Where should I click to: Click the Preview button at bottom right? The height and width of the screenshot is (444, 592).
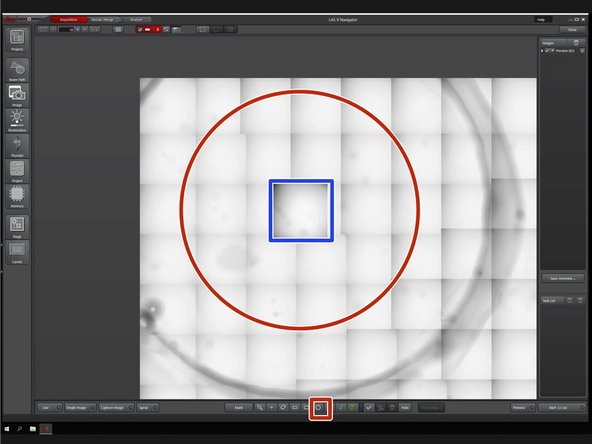pos(520,408)
